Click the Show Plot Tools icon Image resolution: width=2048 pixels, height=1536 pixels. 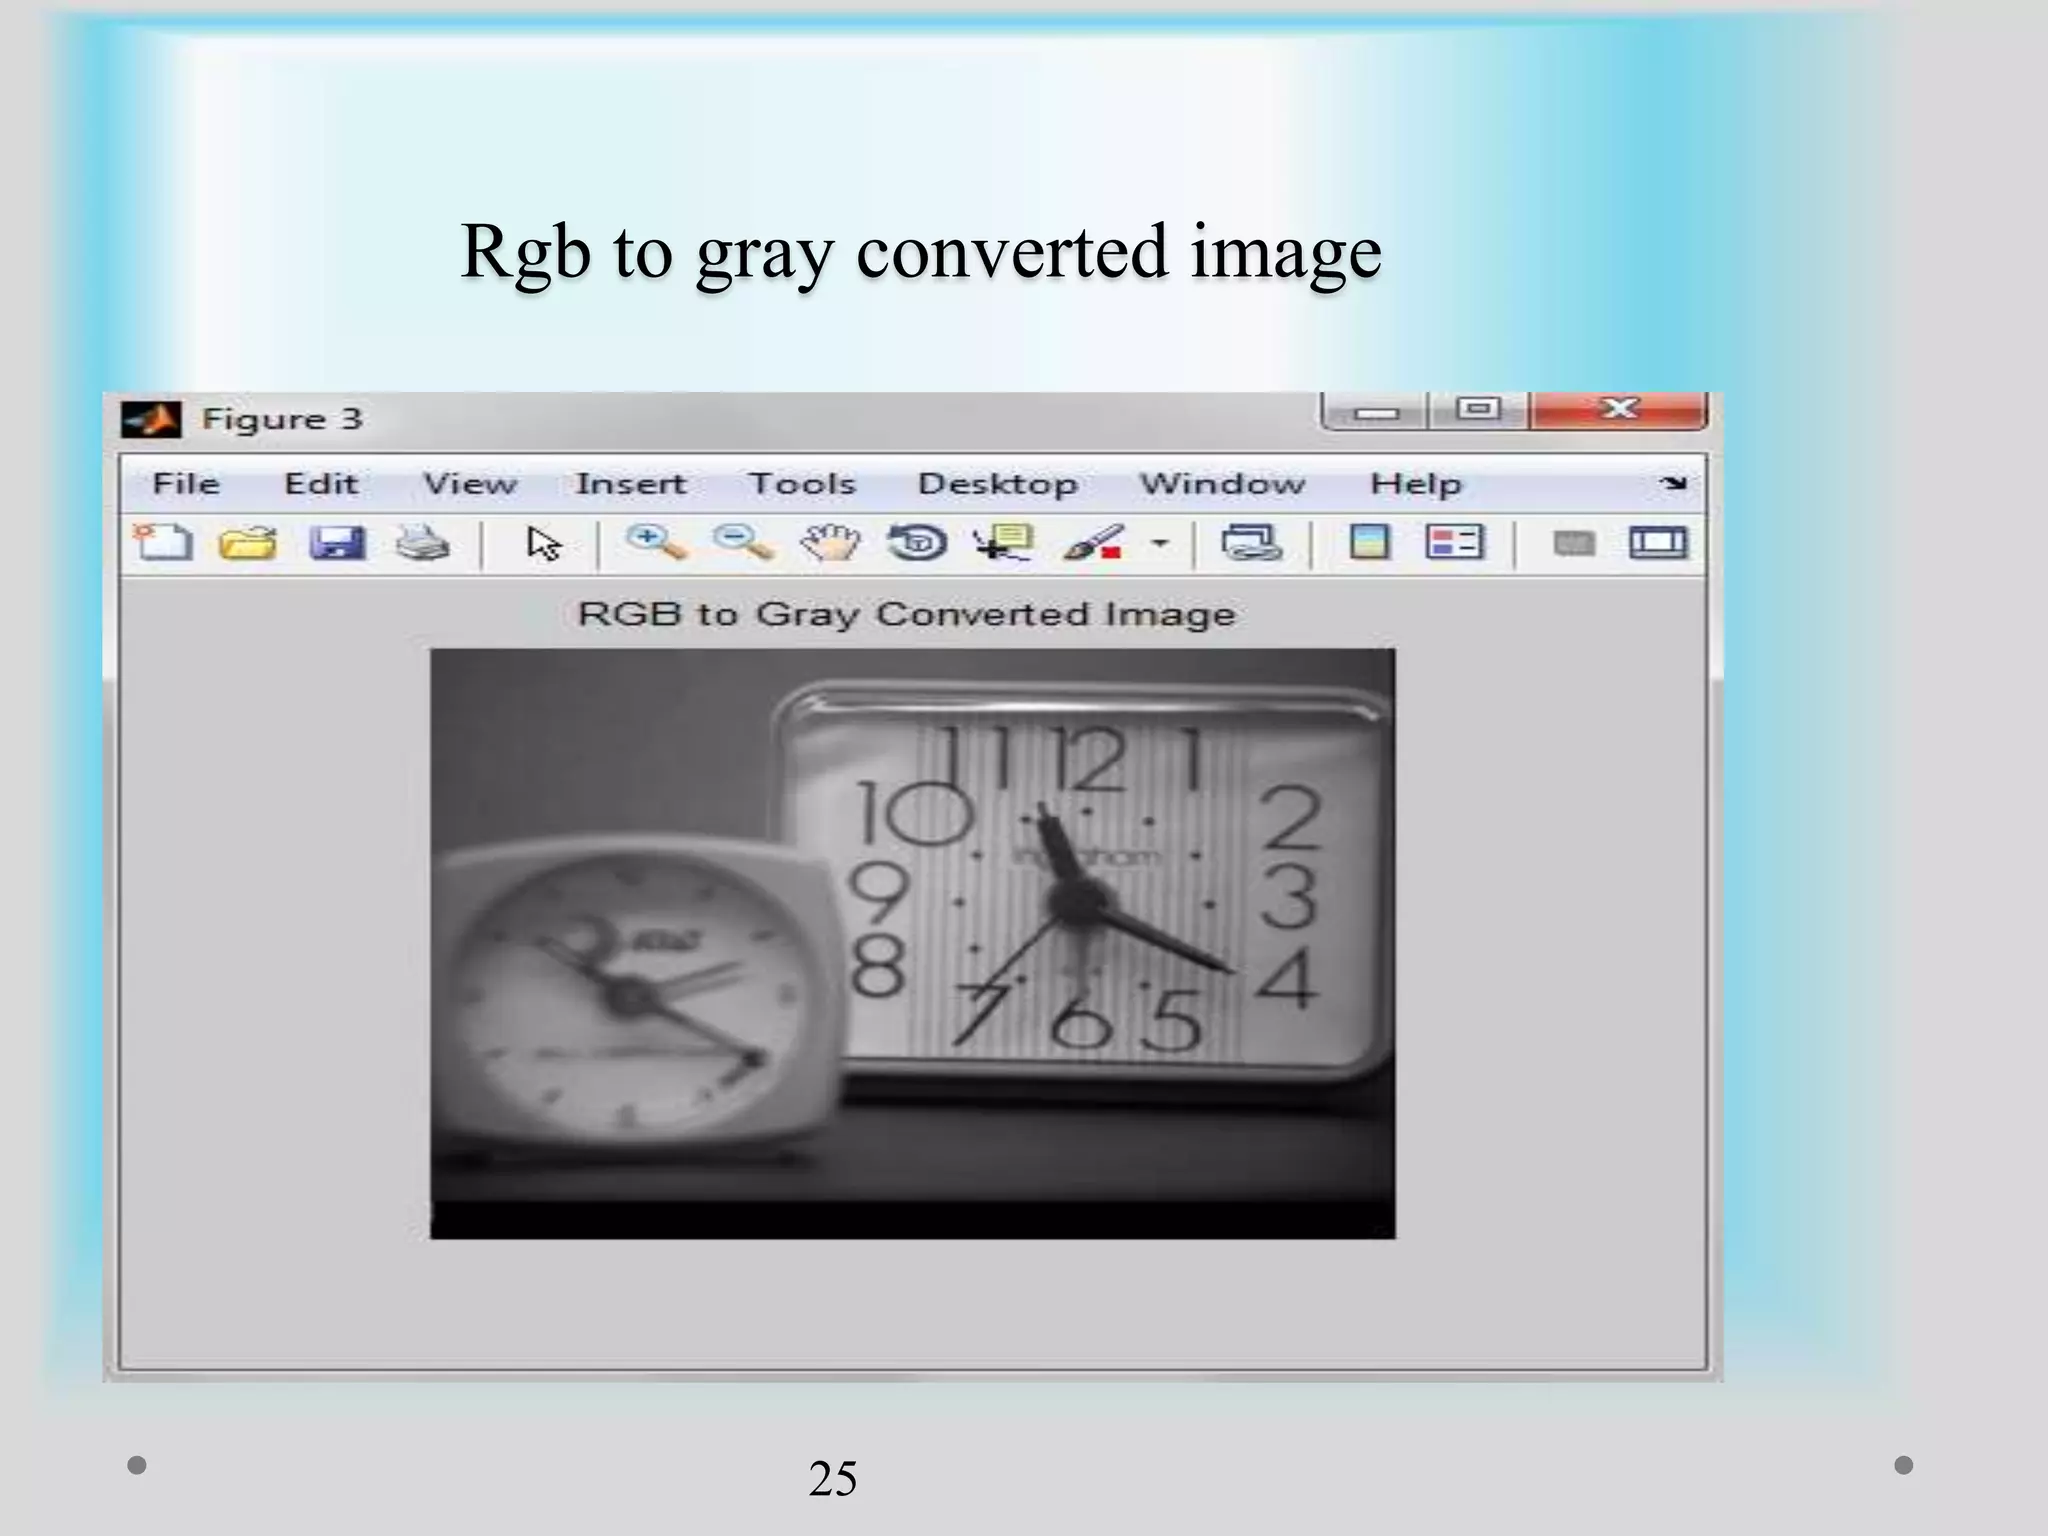(1658, 543)
